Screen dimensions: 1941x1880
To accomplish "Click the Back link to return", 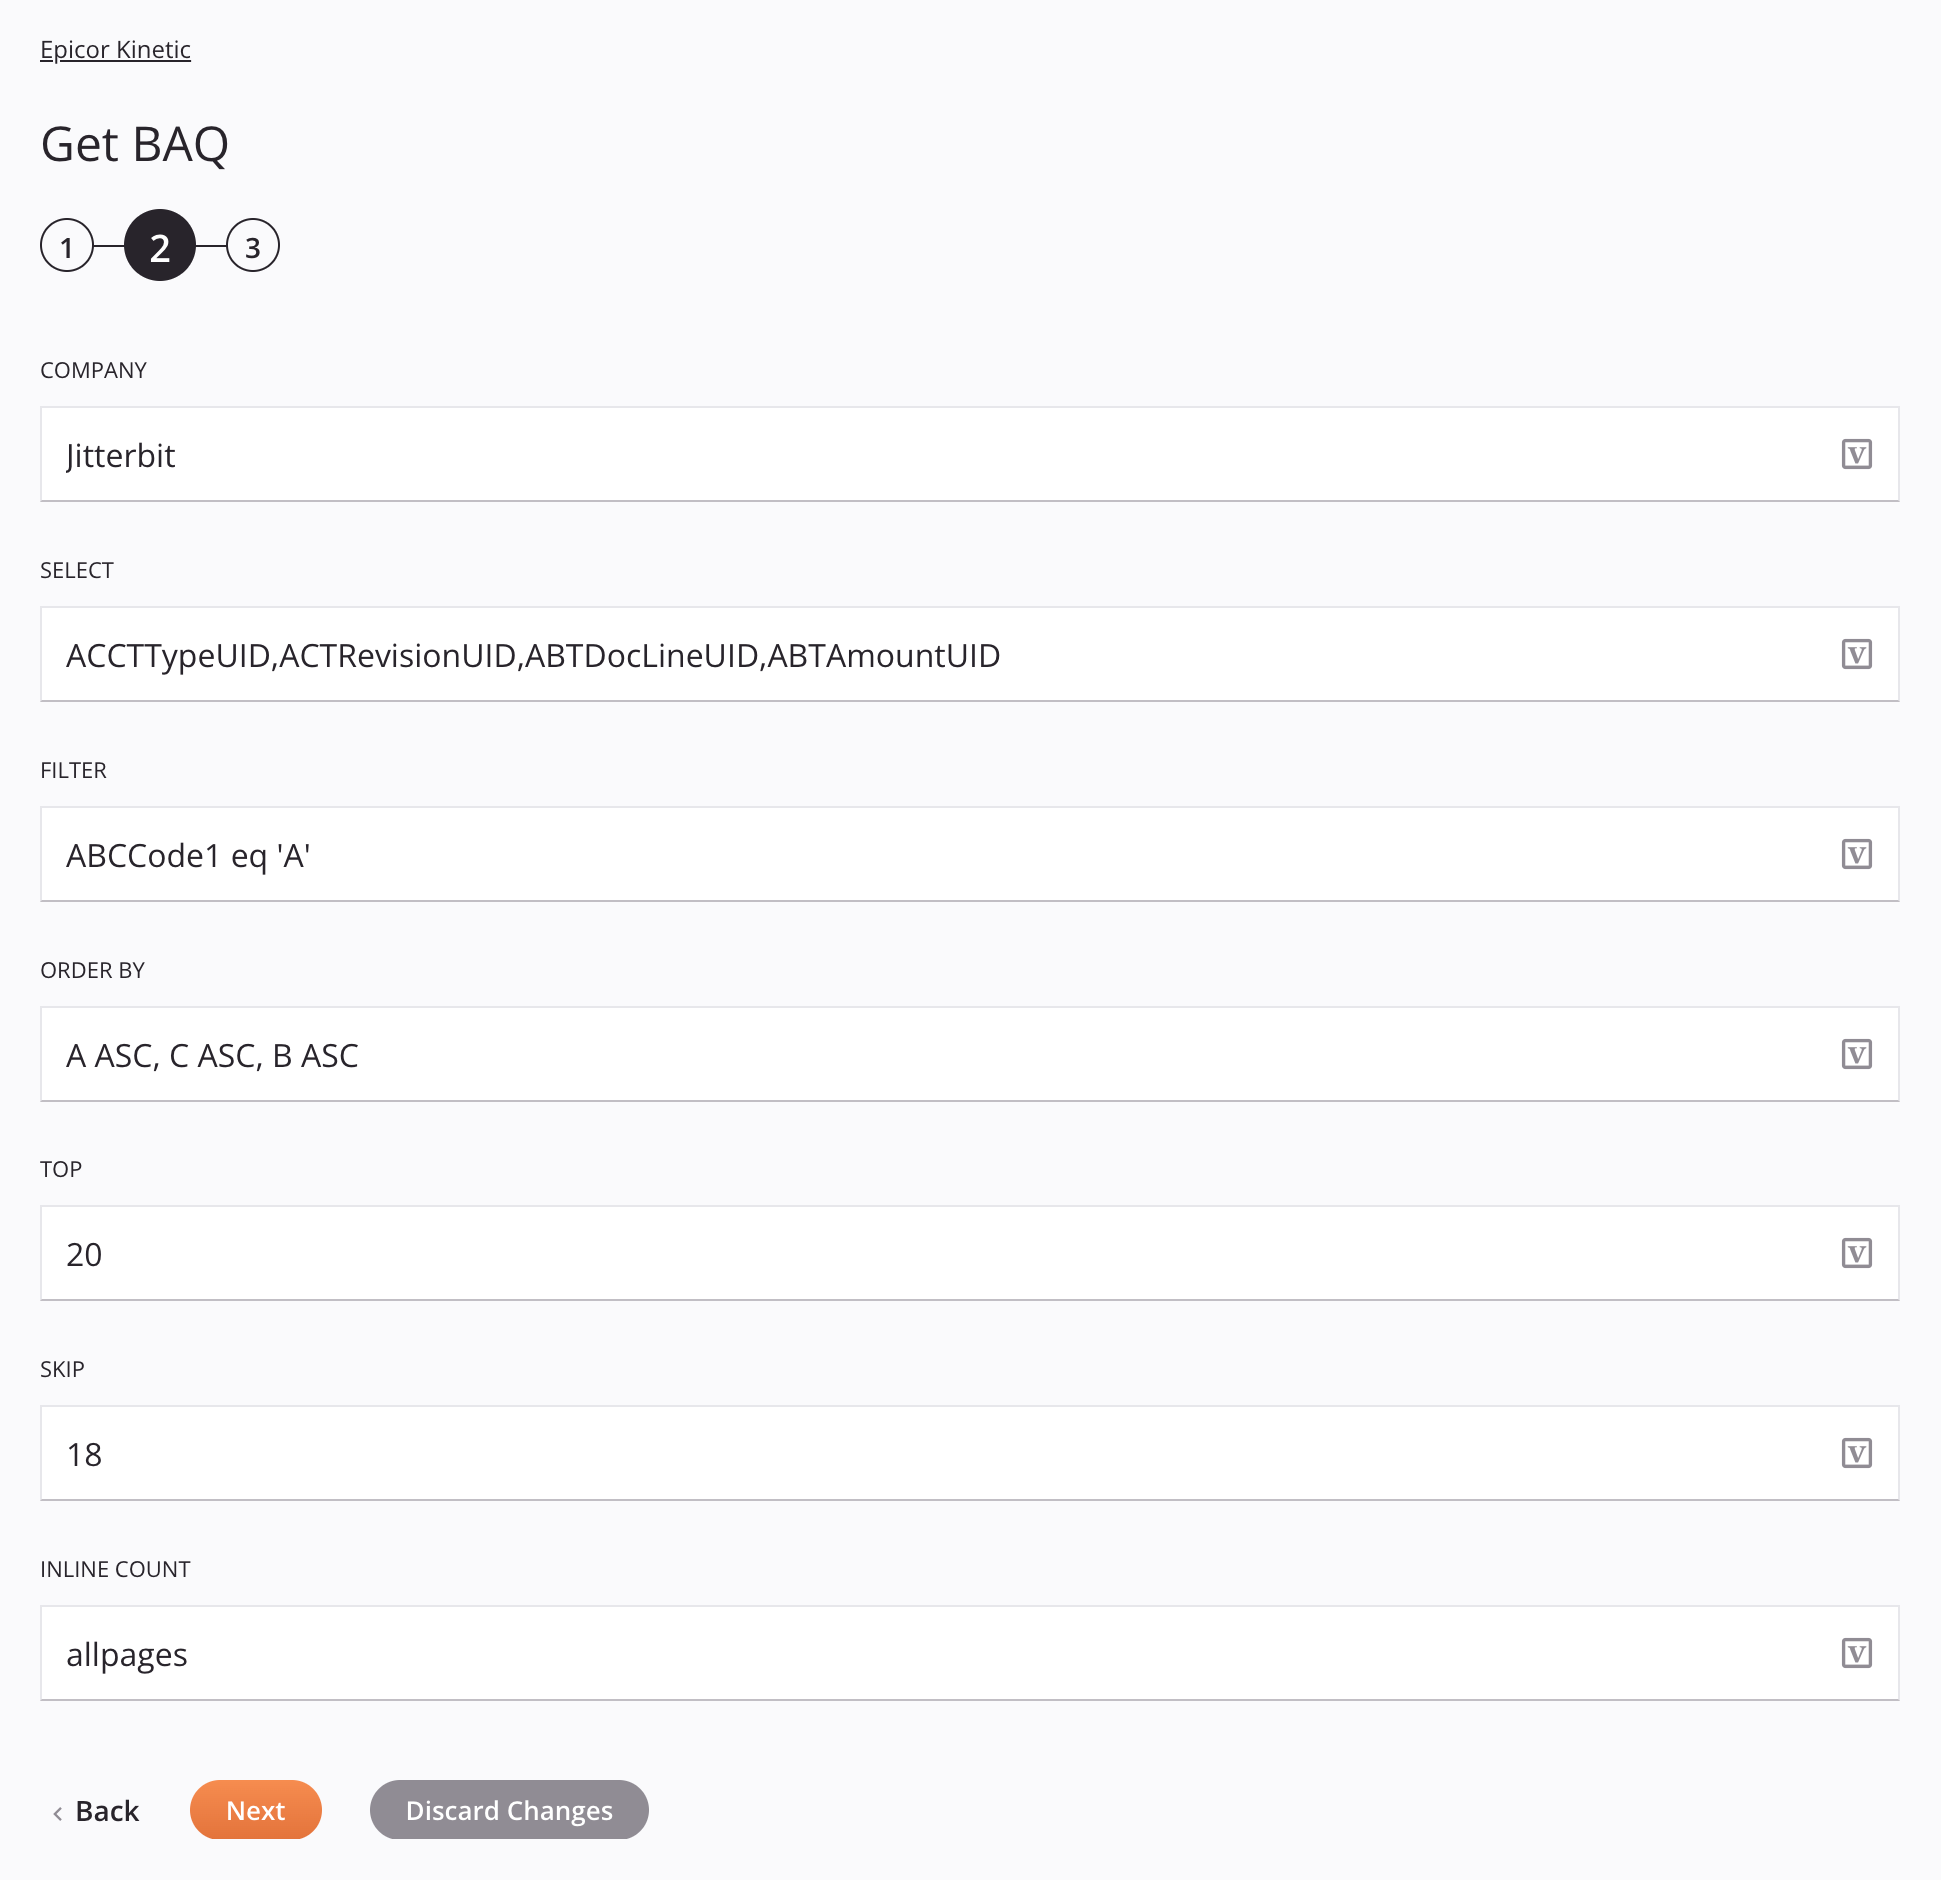I will [95, 1809].
